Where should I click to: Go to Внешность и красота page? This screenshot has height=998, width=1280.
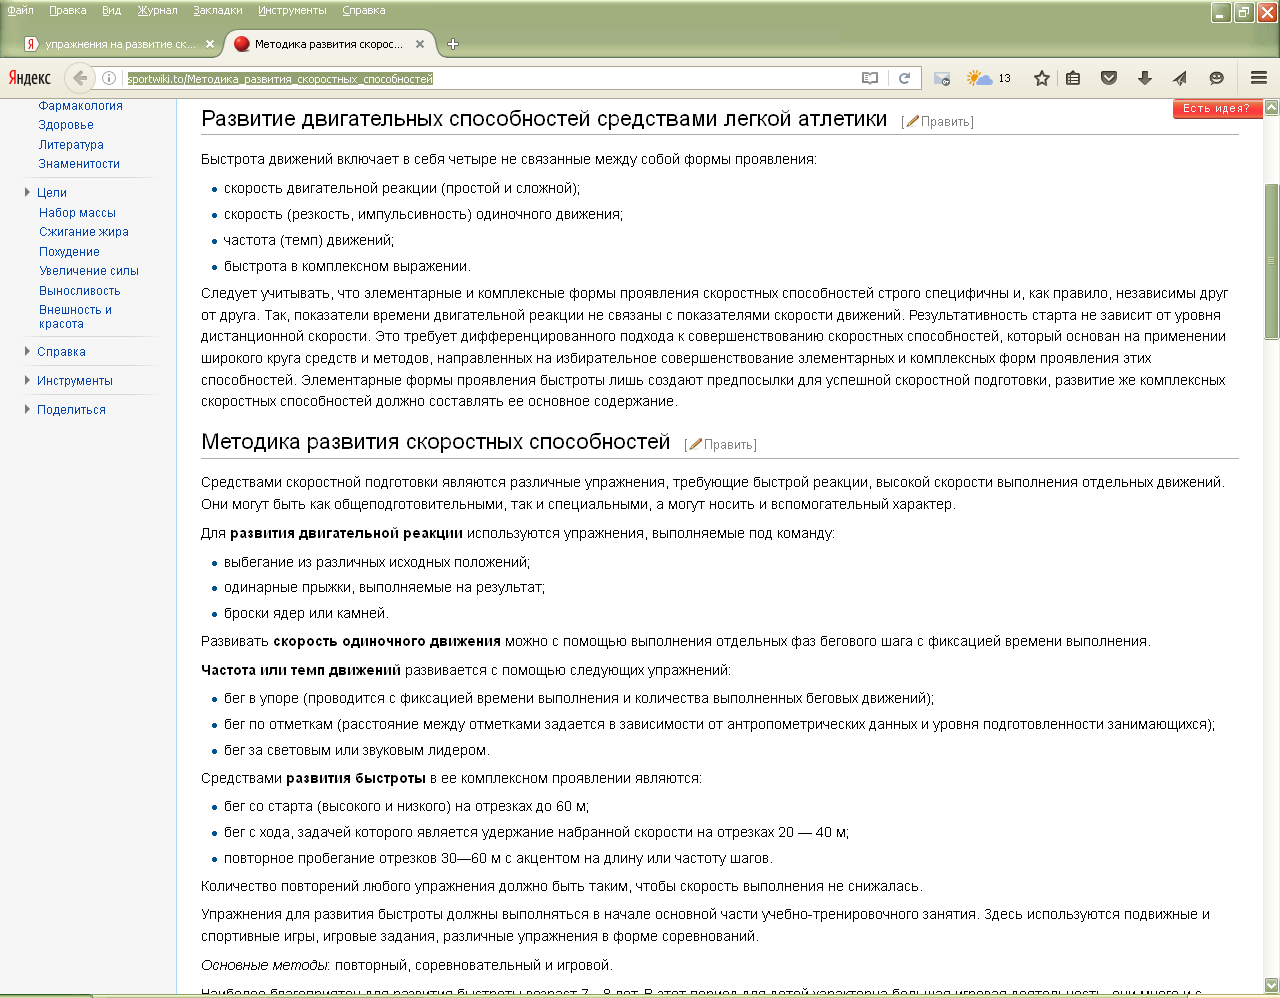click(x=75, y=317)
